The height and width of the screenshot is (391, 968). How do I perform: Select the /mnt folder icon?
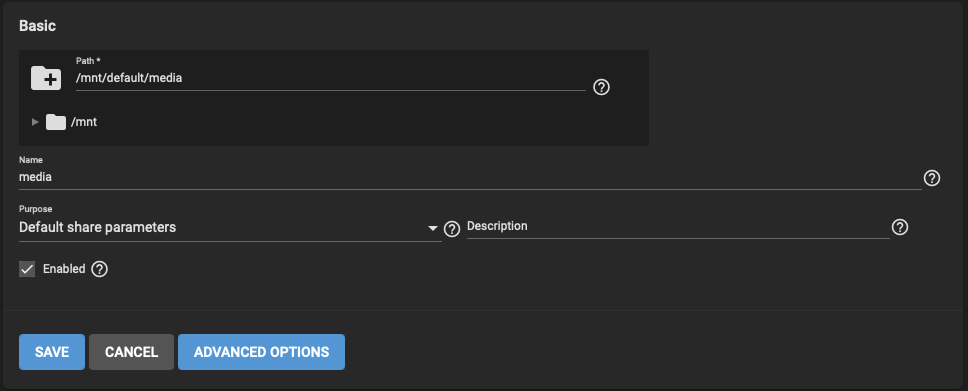click(x=56, y=122)
